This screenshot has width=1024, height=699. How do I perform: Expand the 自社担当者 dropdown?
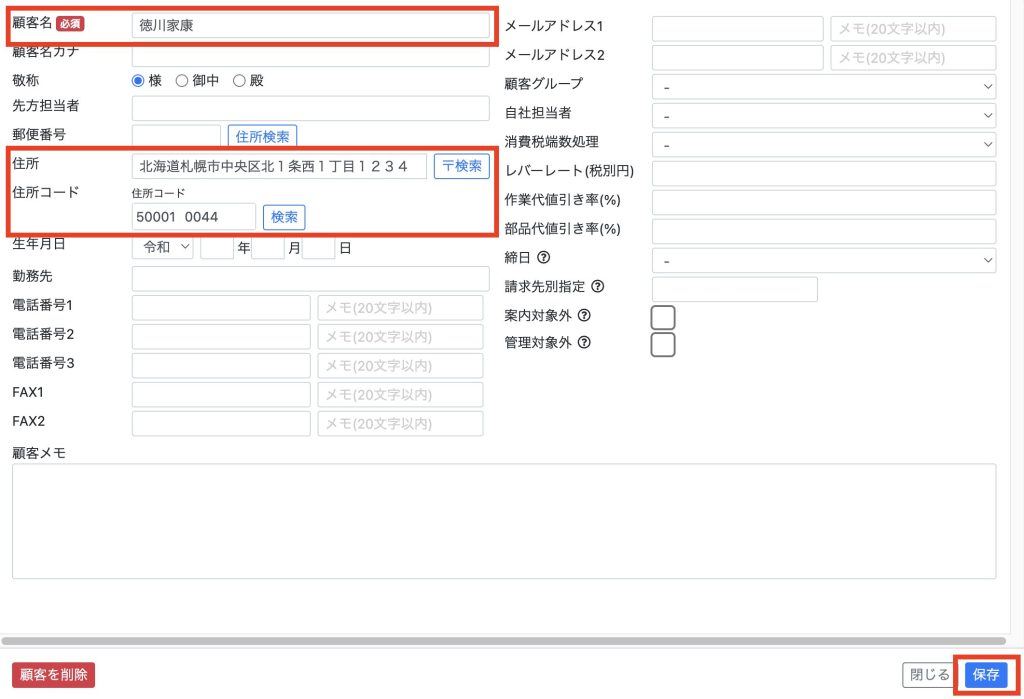(823, 116)
